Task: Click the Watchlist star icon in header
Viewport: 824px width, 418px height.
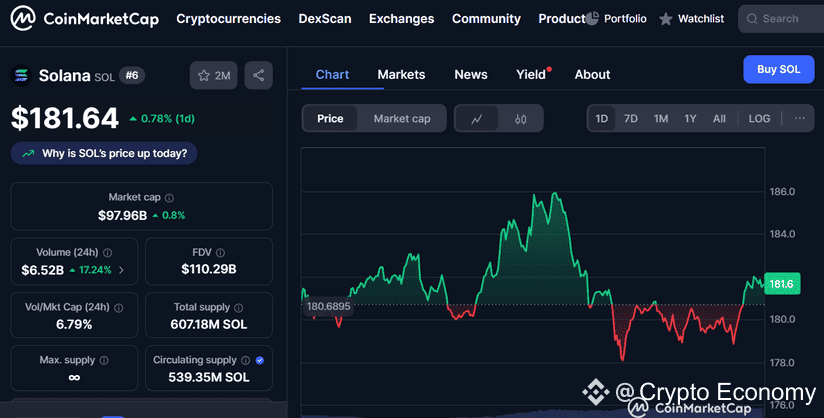Action: click(666, 19)
